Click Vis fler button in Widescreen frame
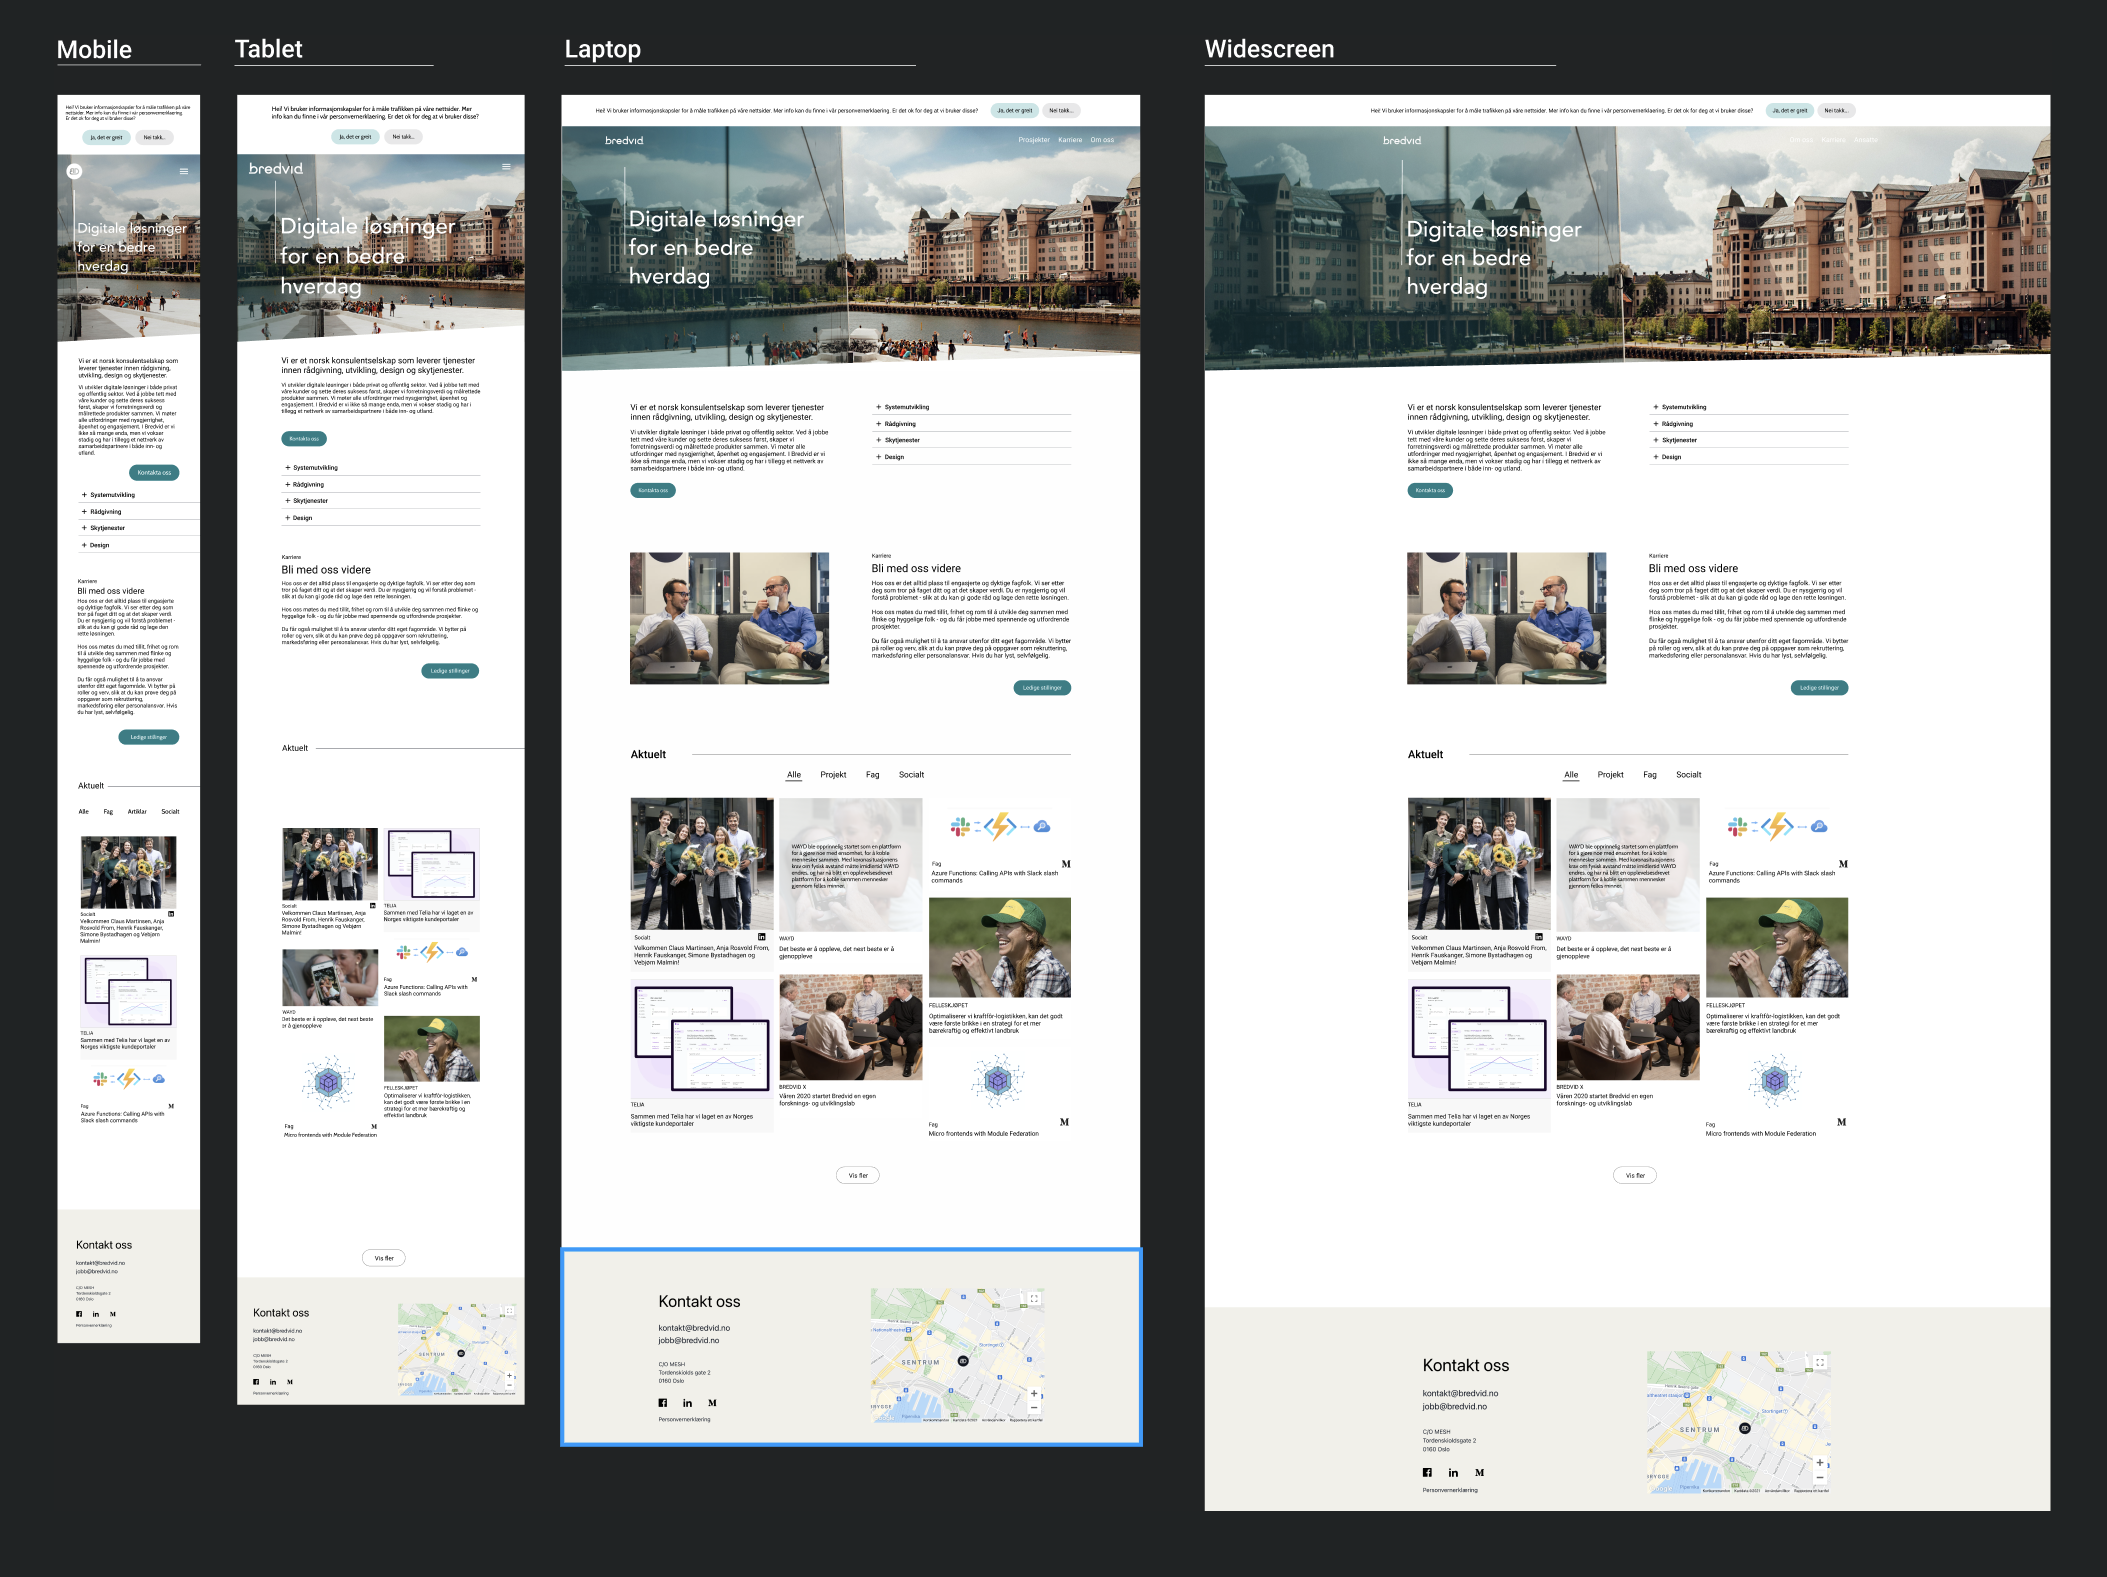2107x1577 pixels. pyautogui.click(x=1635, y=1176)
